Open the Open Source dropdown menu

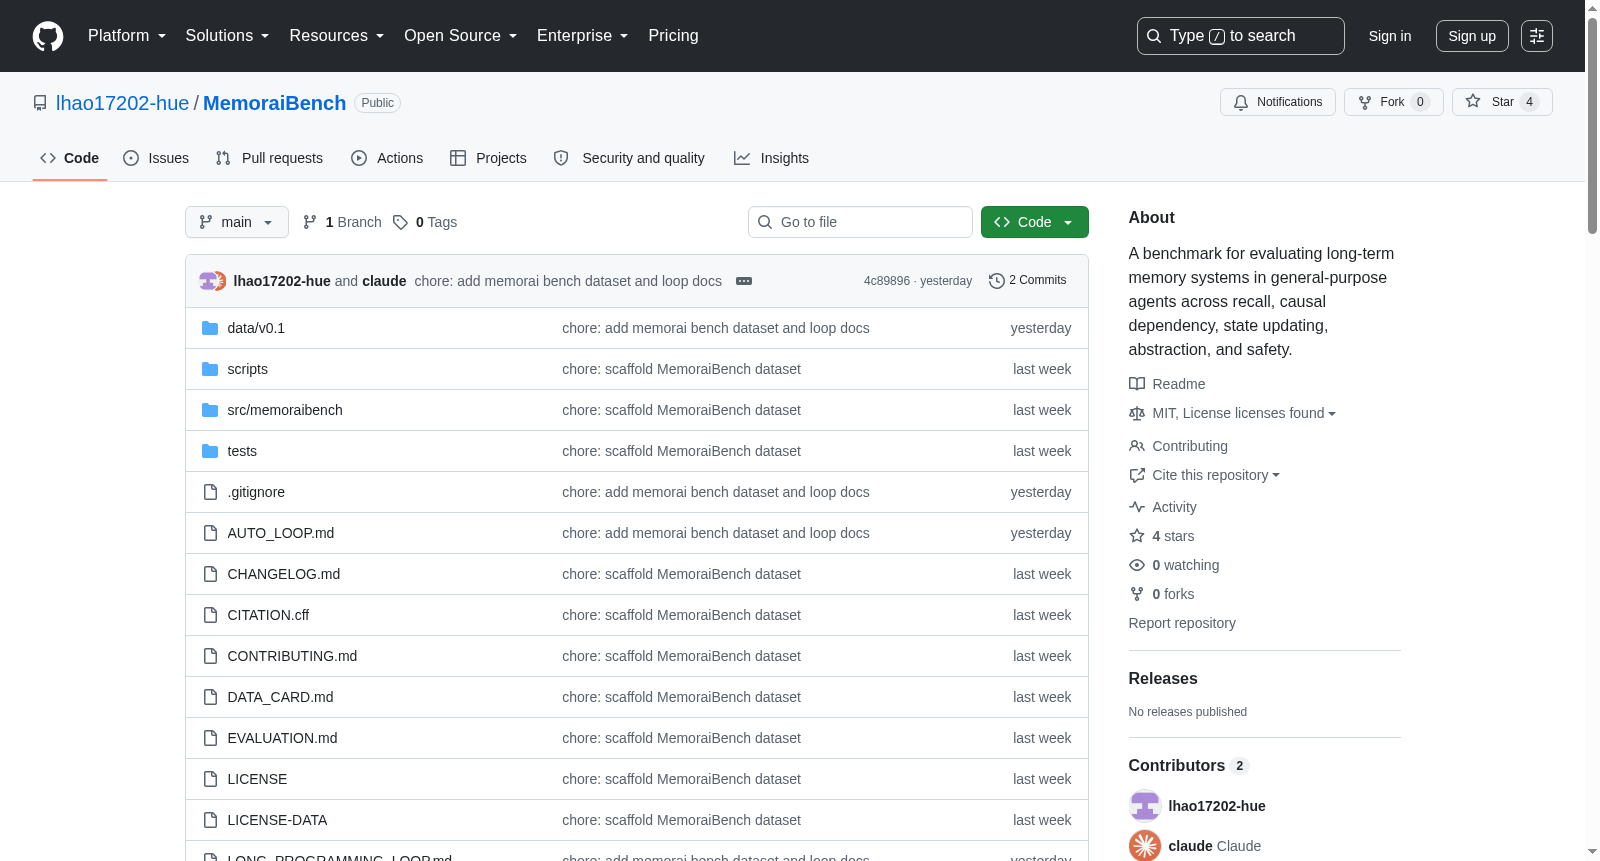point(461,36)
